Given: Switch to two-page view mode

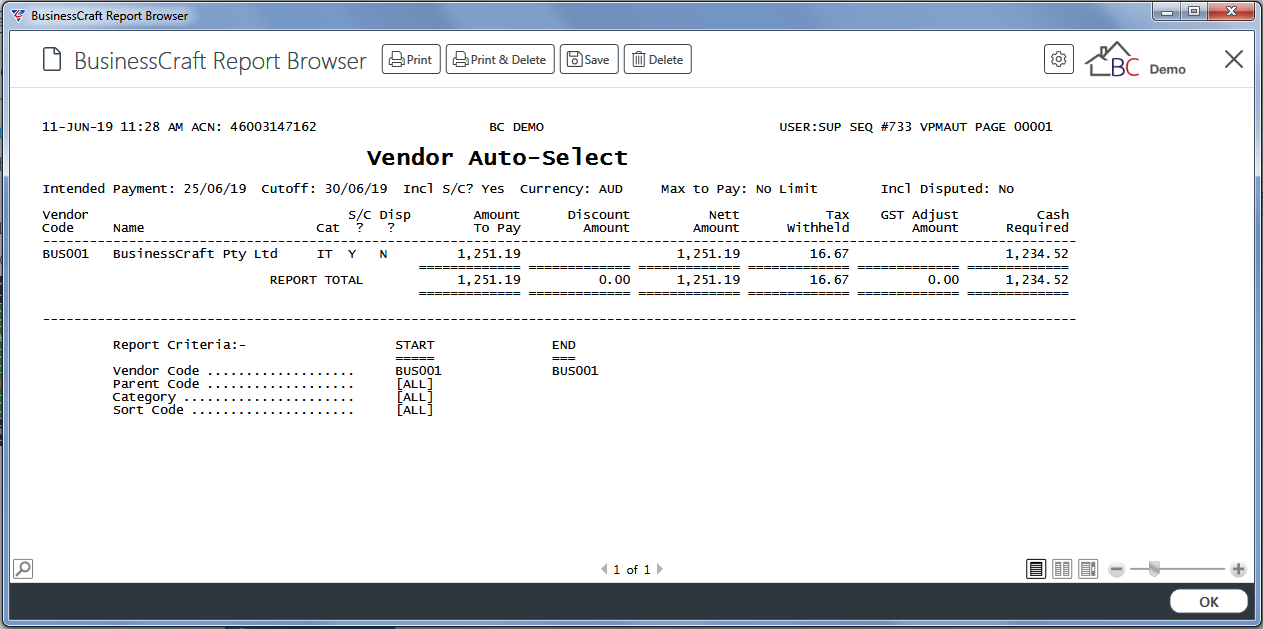Looking at the screenshot, I should pos(1062,569).
